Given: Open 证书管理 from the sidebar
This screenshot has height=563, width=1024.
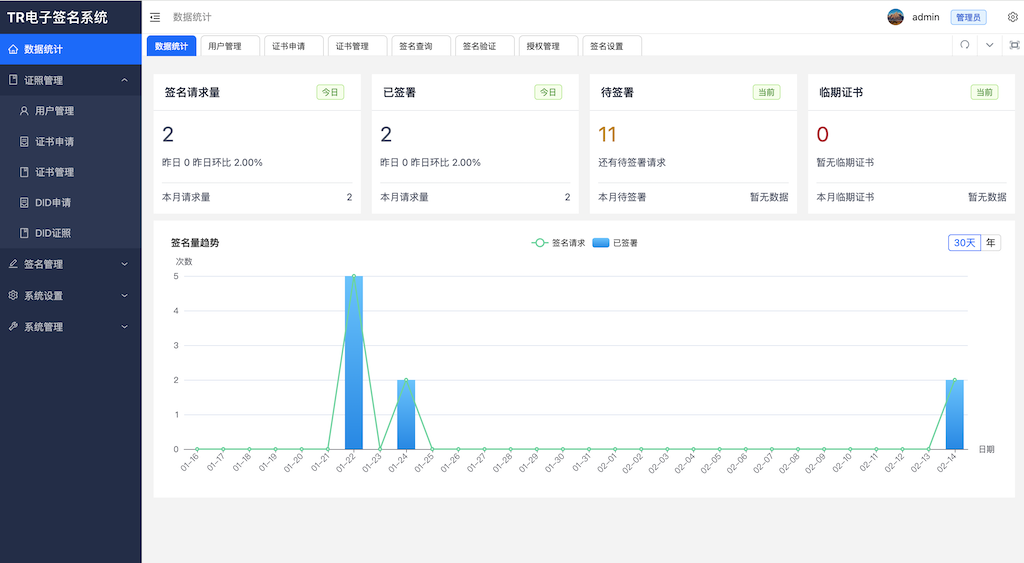Looking at the screenshot, I should point(71,172).
